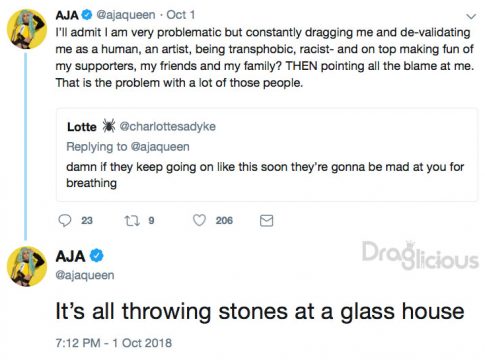Click the 23 replies count
485x360 pixels.
click(87, 221)
